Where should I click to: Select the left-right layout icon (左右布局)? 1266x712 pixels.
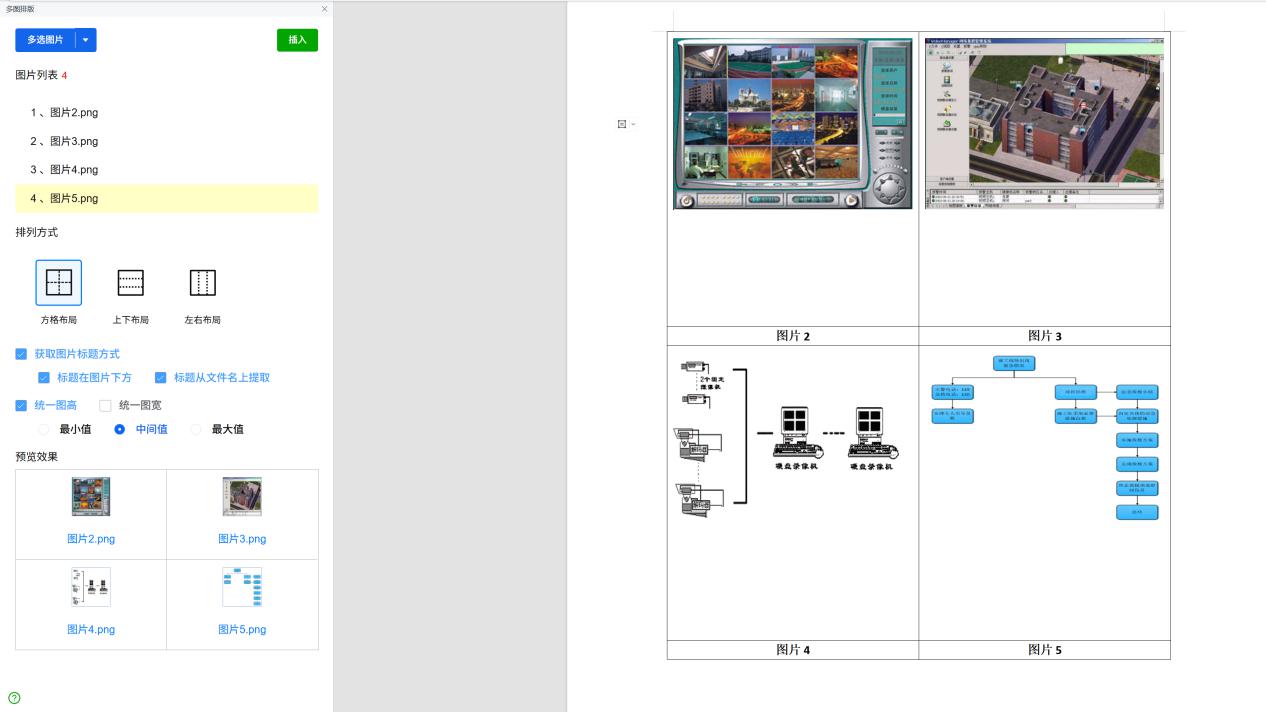(203, 282)
